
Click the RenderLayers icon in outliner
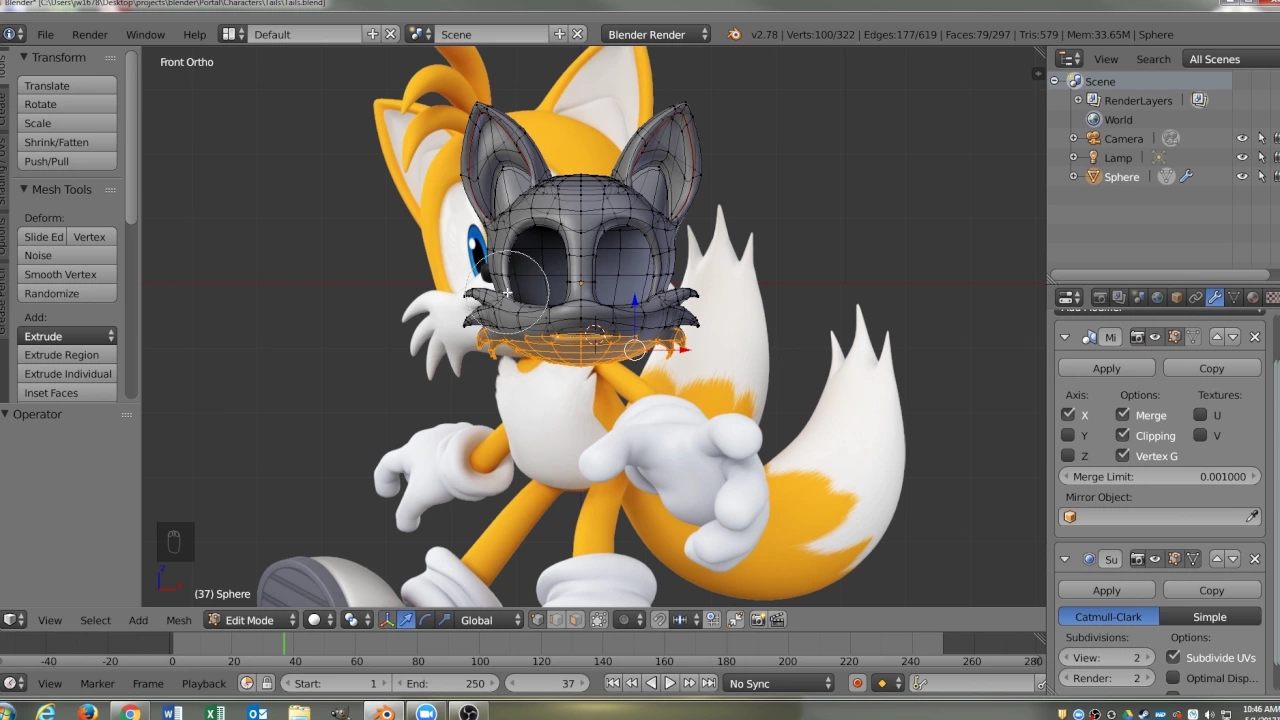[1094, 100]
